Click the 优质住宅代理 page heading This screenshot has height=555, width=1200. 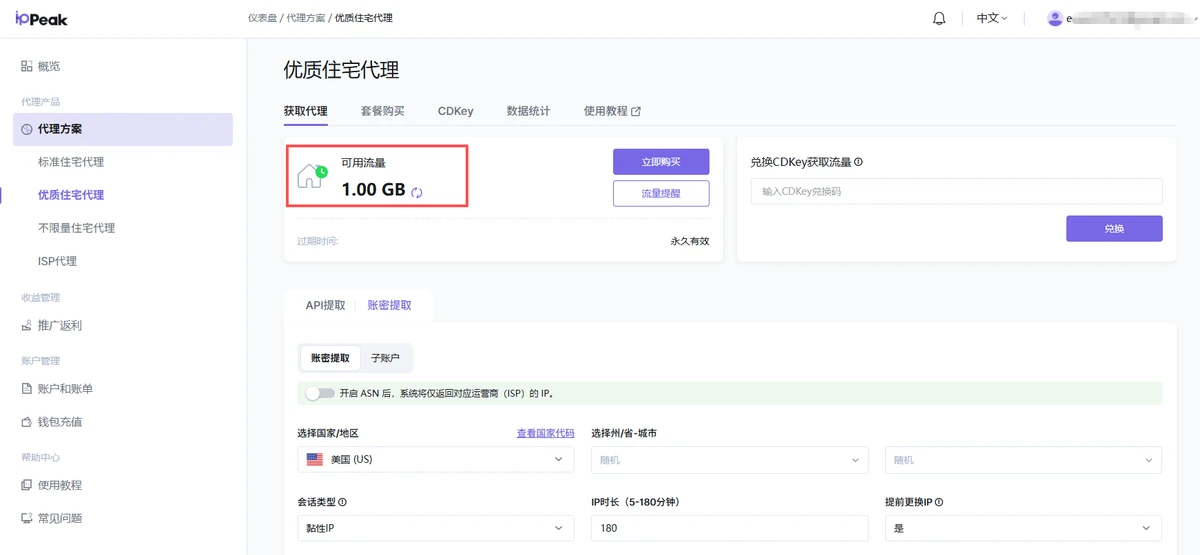click(341, 70)
